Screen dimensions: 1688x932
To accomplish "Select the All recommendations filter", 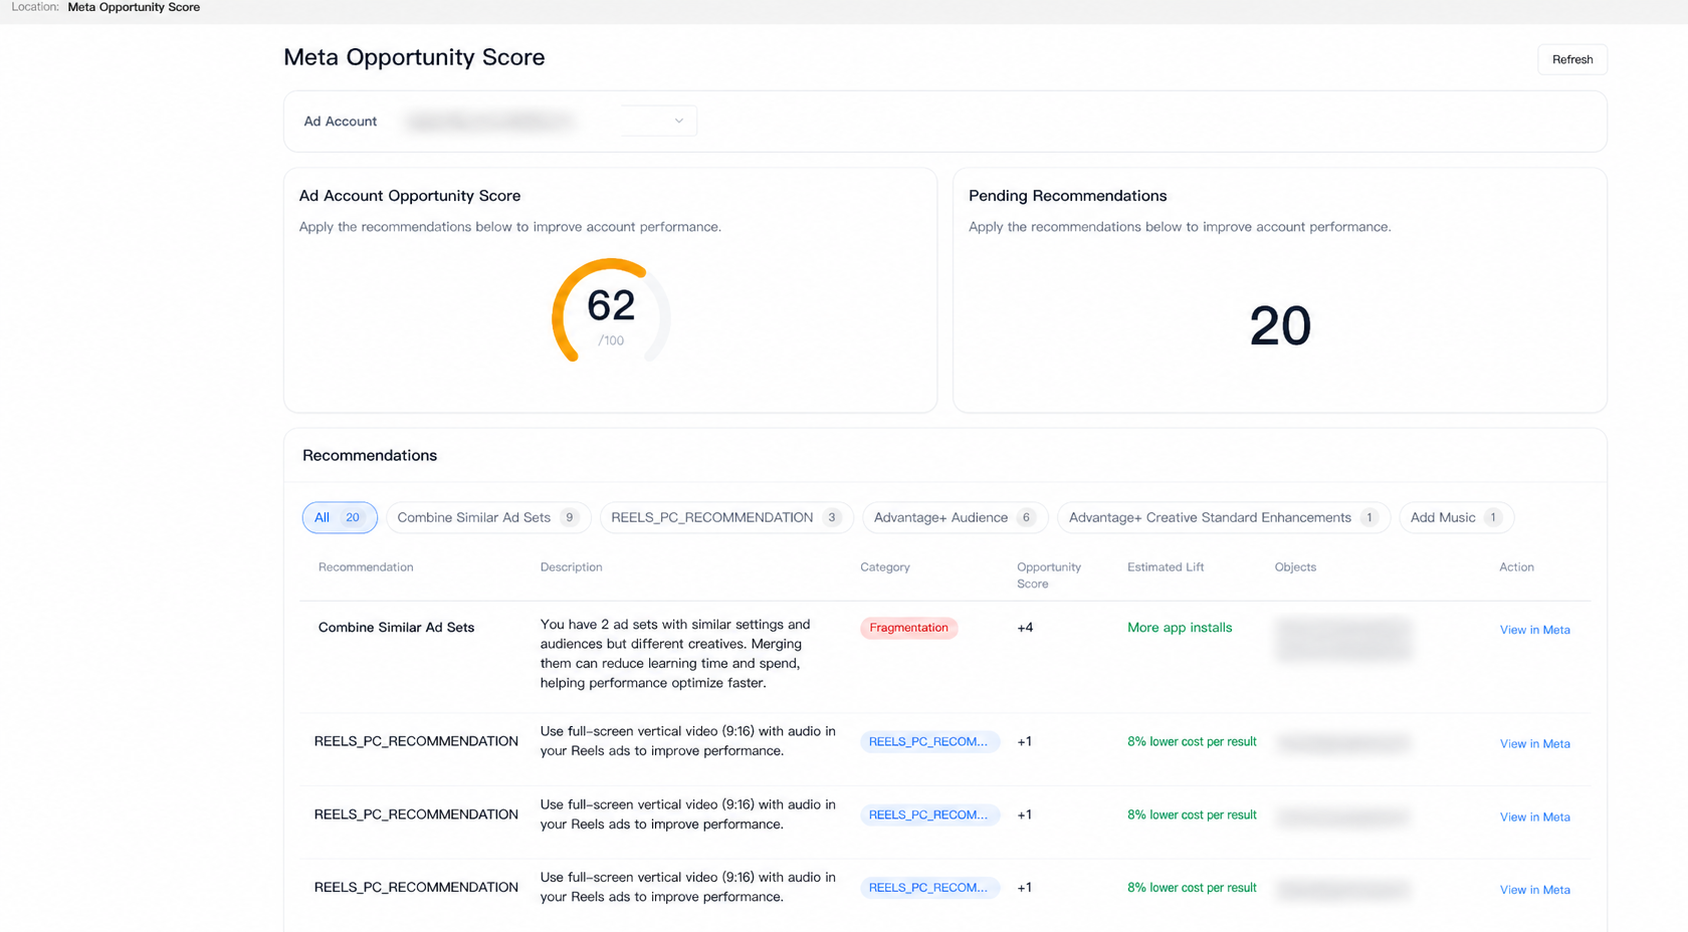I will tap(339, 517).
